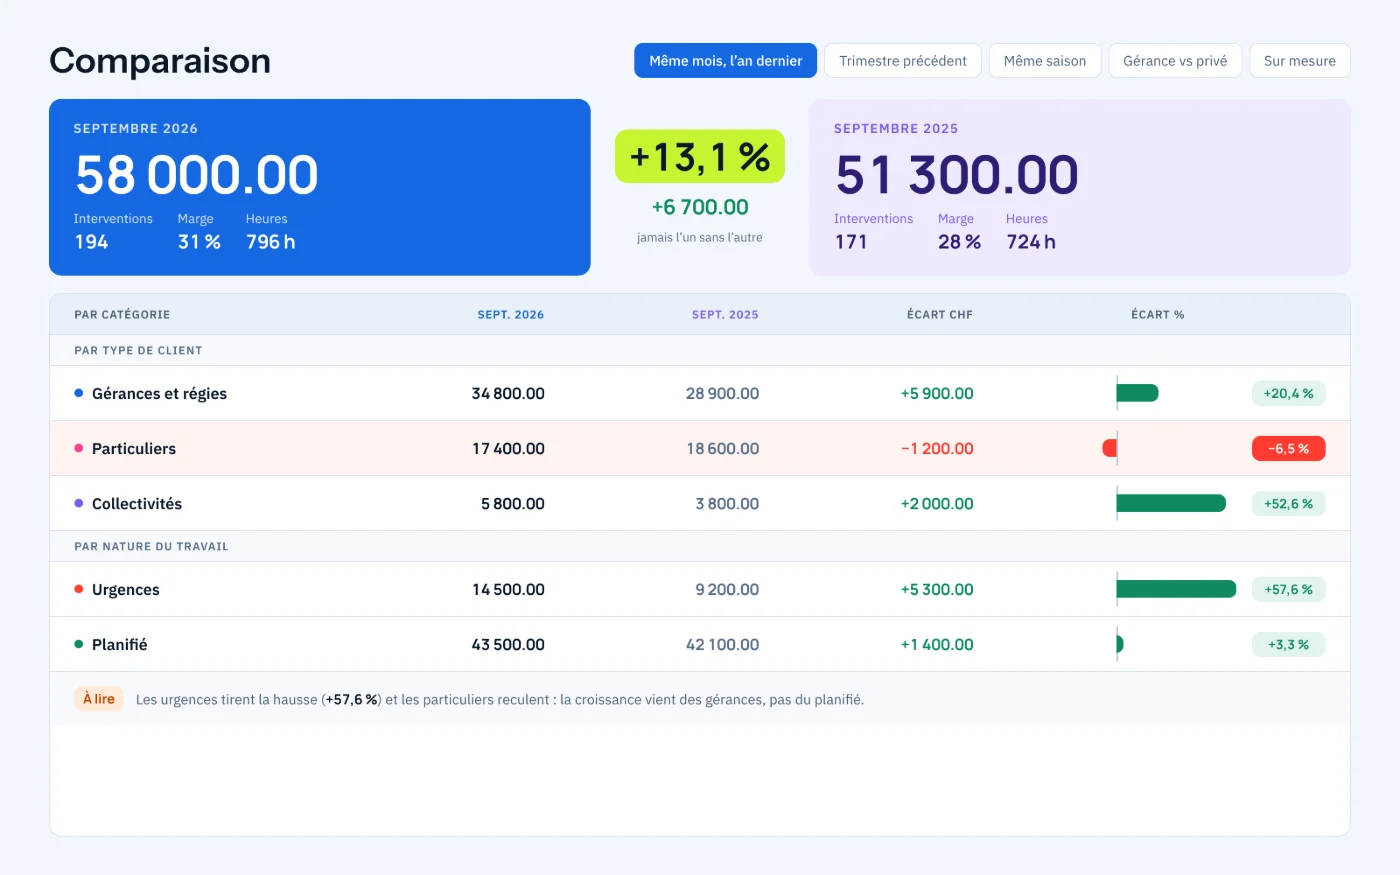This screenshot has height=875, width=1400.
Task: Open Gérance vs privé comparison
Action: (1175, 61)
